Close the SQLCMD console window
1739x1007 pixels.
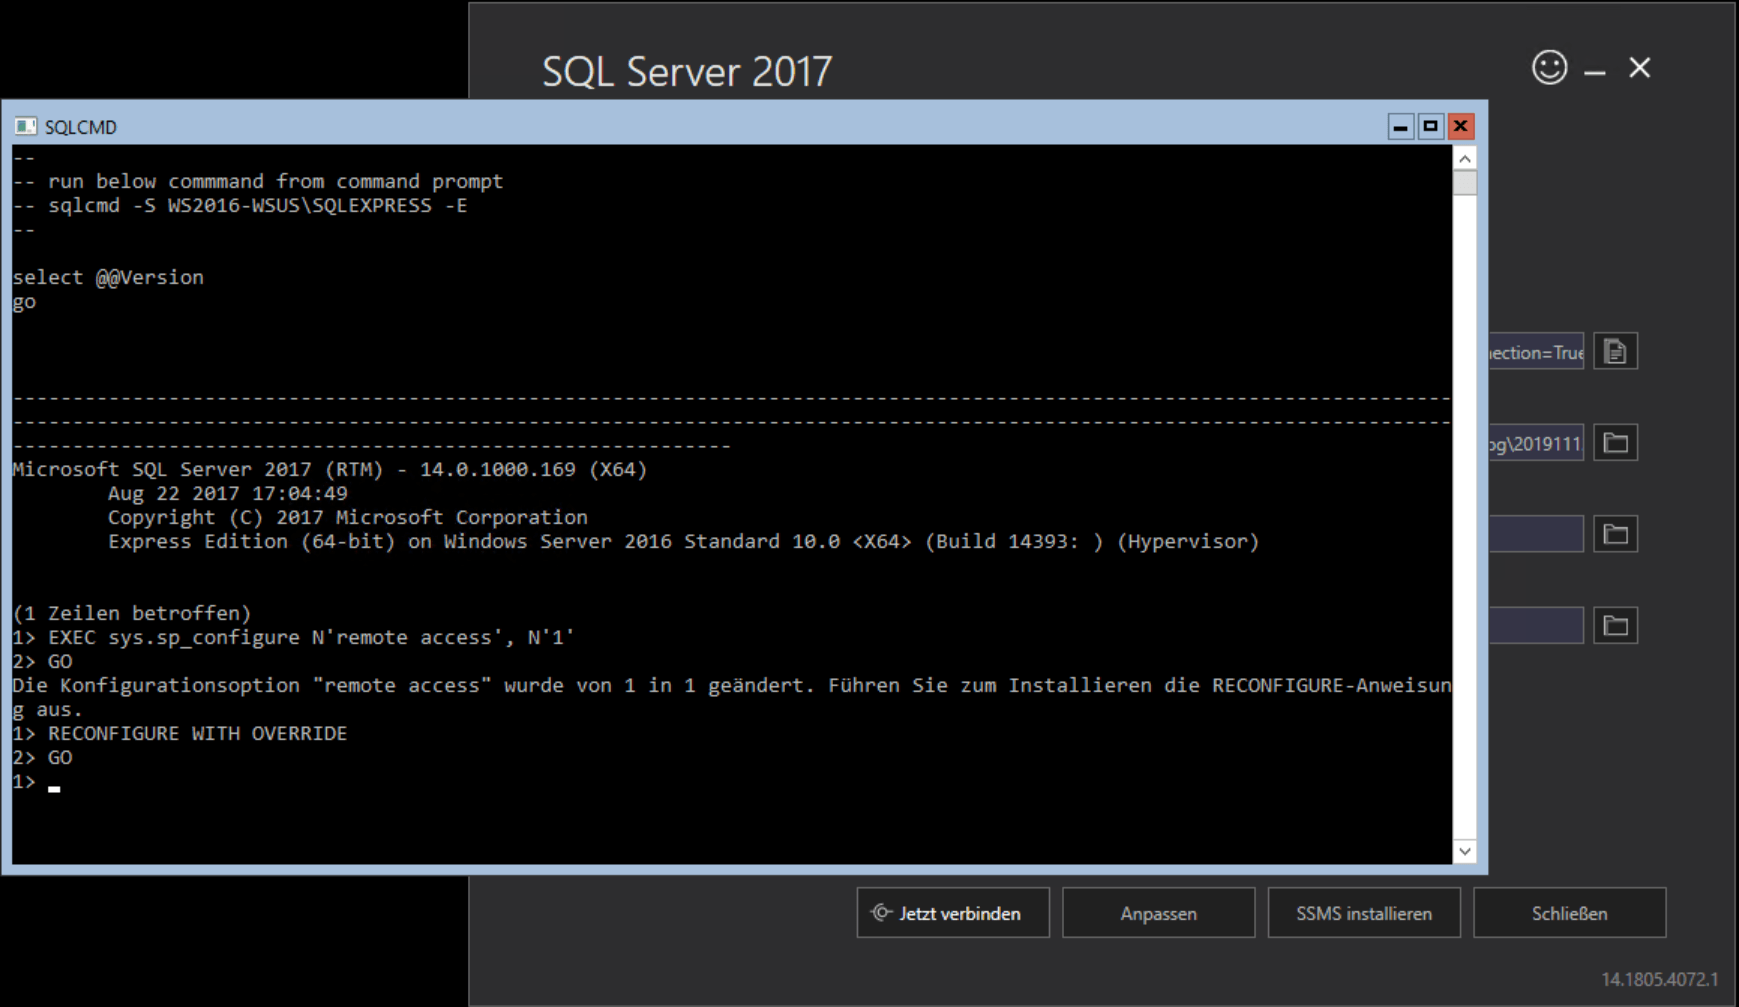(1460, 126)
